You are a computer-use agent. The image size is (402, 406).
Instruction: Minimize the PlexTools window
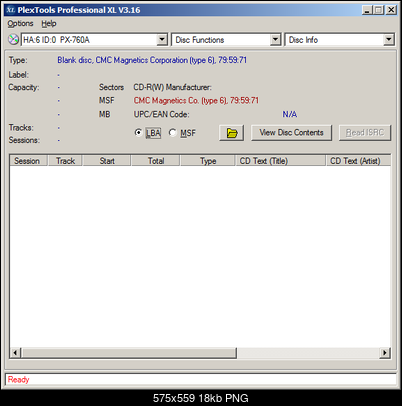click(x=367, y=10)
